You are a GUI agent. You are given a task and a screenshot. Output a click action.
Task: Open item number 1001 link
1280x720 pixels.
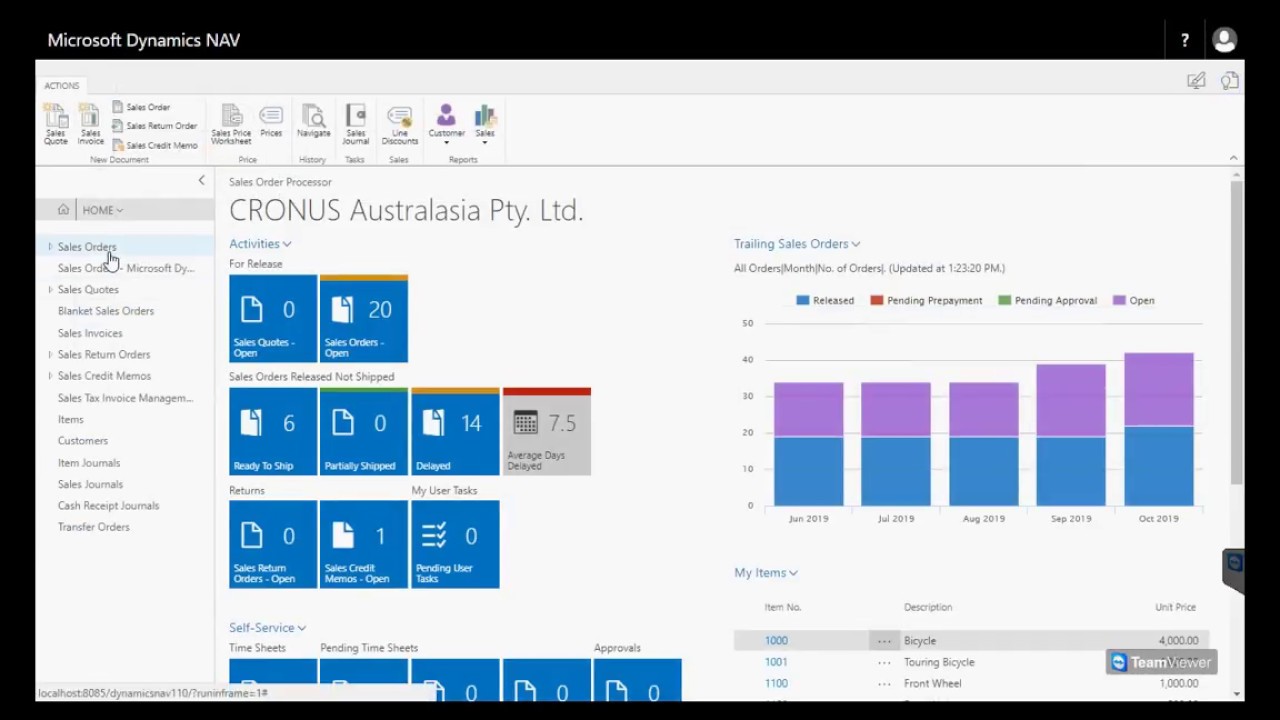tap(776, 662)
